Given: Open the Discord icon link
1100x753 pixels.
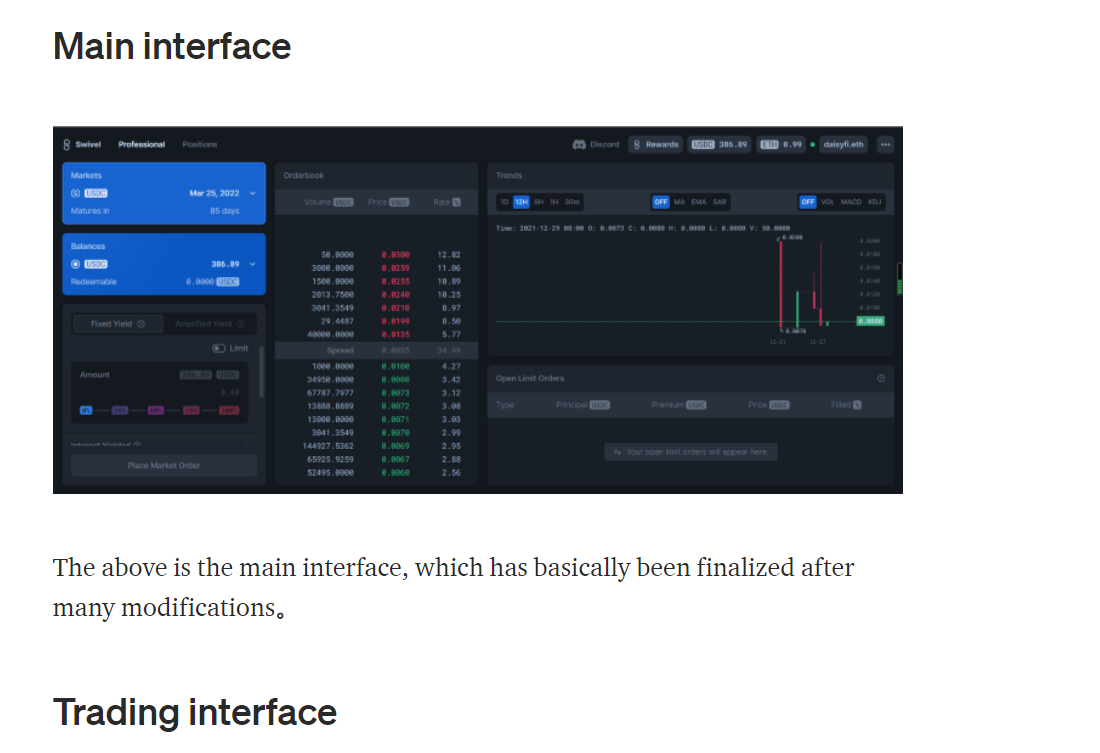Looking at the screenshot, I should click(579, 145).
